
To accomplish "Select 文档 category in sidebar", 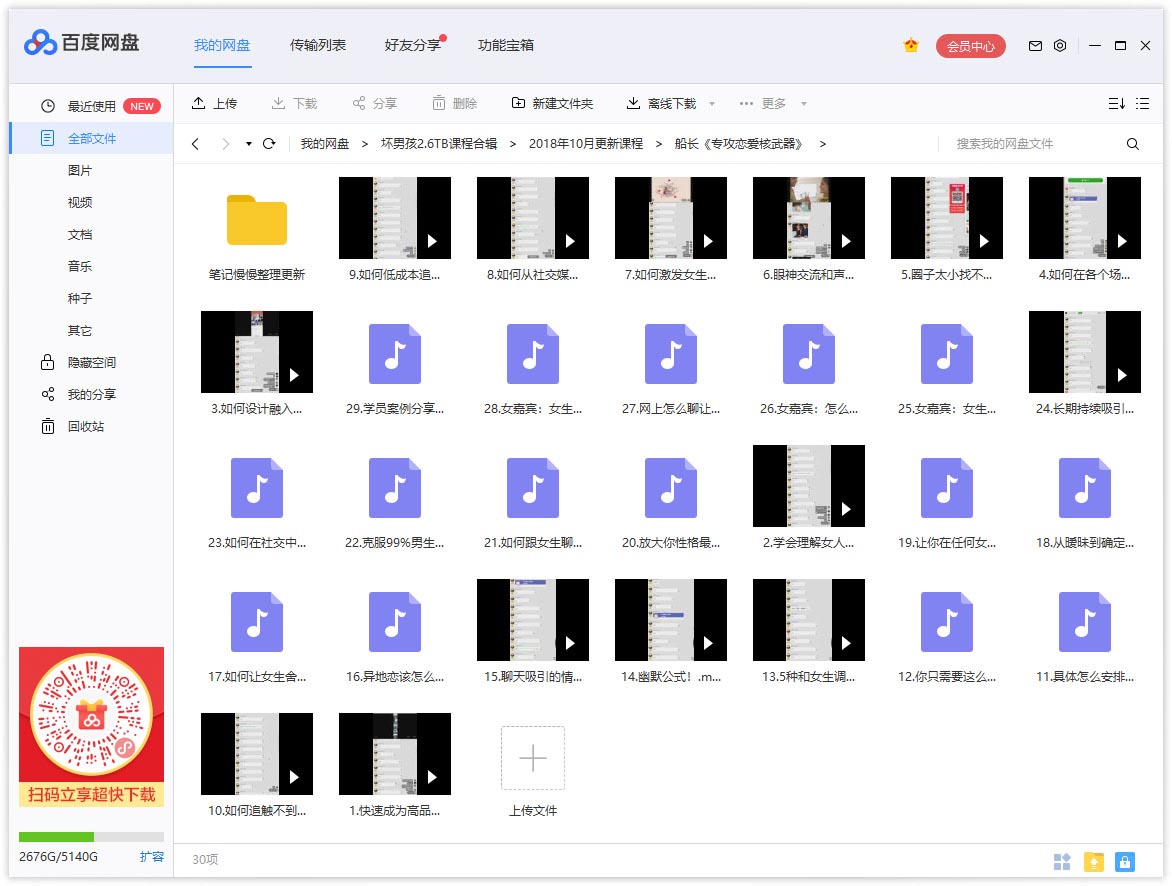I will point(80,235).
